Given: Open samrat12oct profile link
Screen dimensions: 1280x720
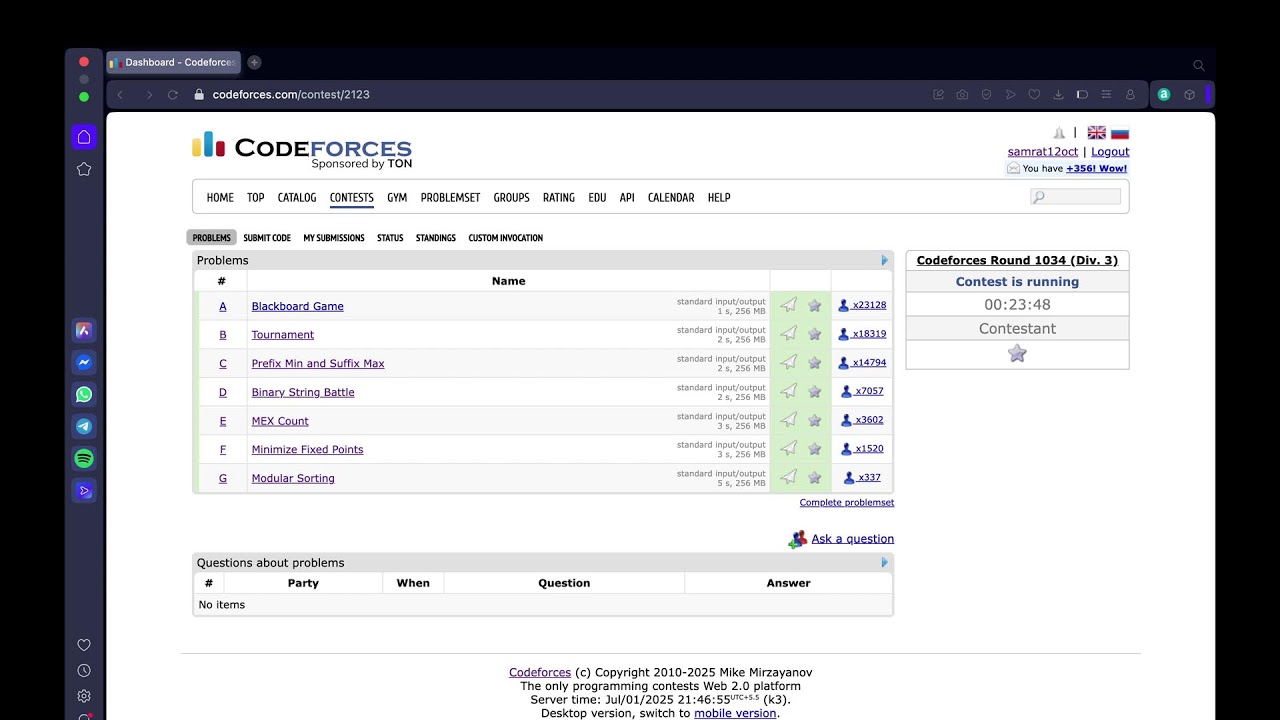Looking at the screenshot, I should click(x=1043, y=152).
